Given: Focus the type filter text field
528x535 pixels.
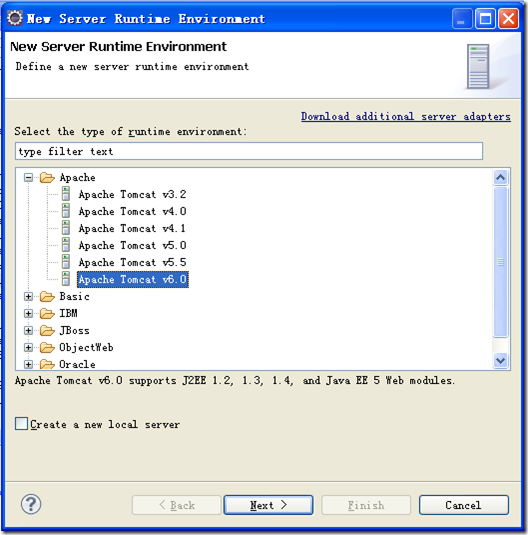Looking at the screenshot, I should tap(249, 151).
